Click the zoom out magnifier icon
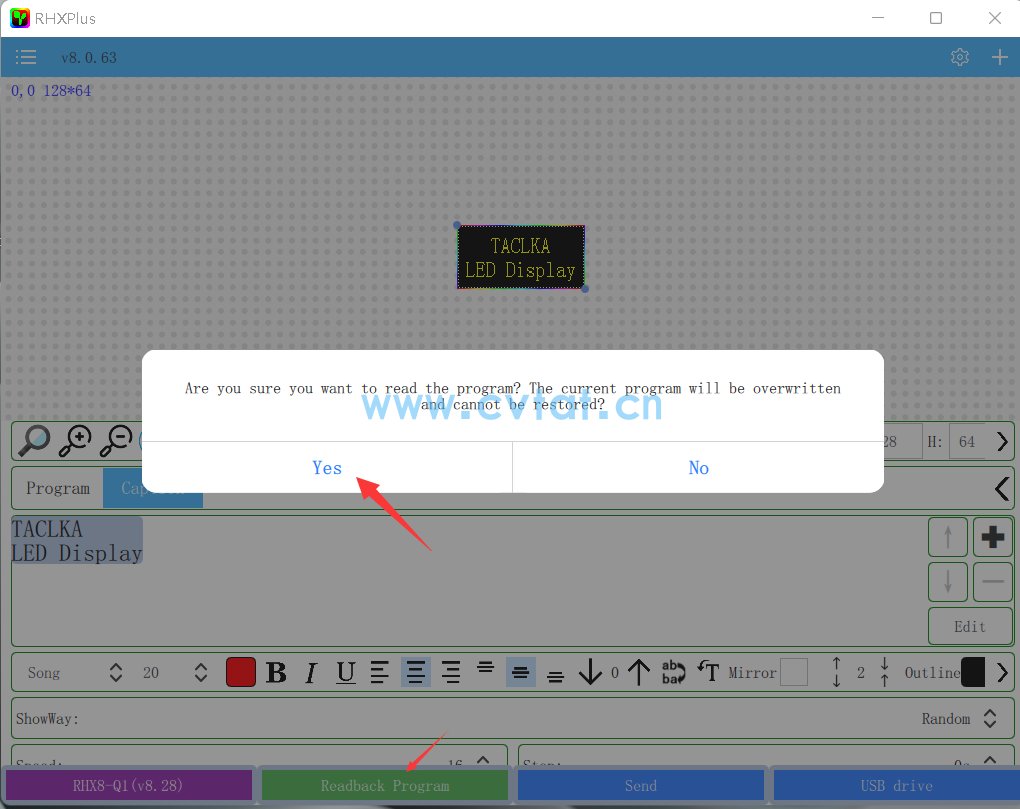Screen dimensions: 1020x809 tap(117, 440)
